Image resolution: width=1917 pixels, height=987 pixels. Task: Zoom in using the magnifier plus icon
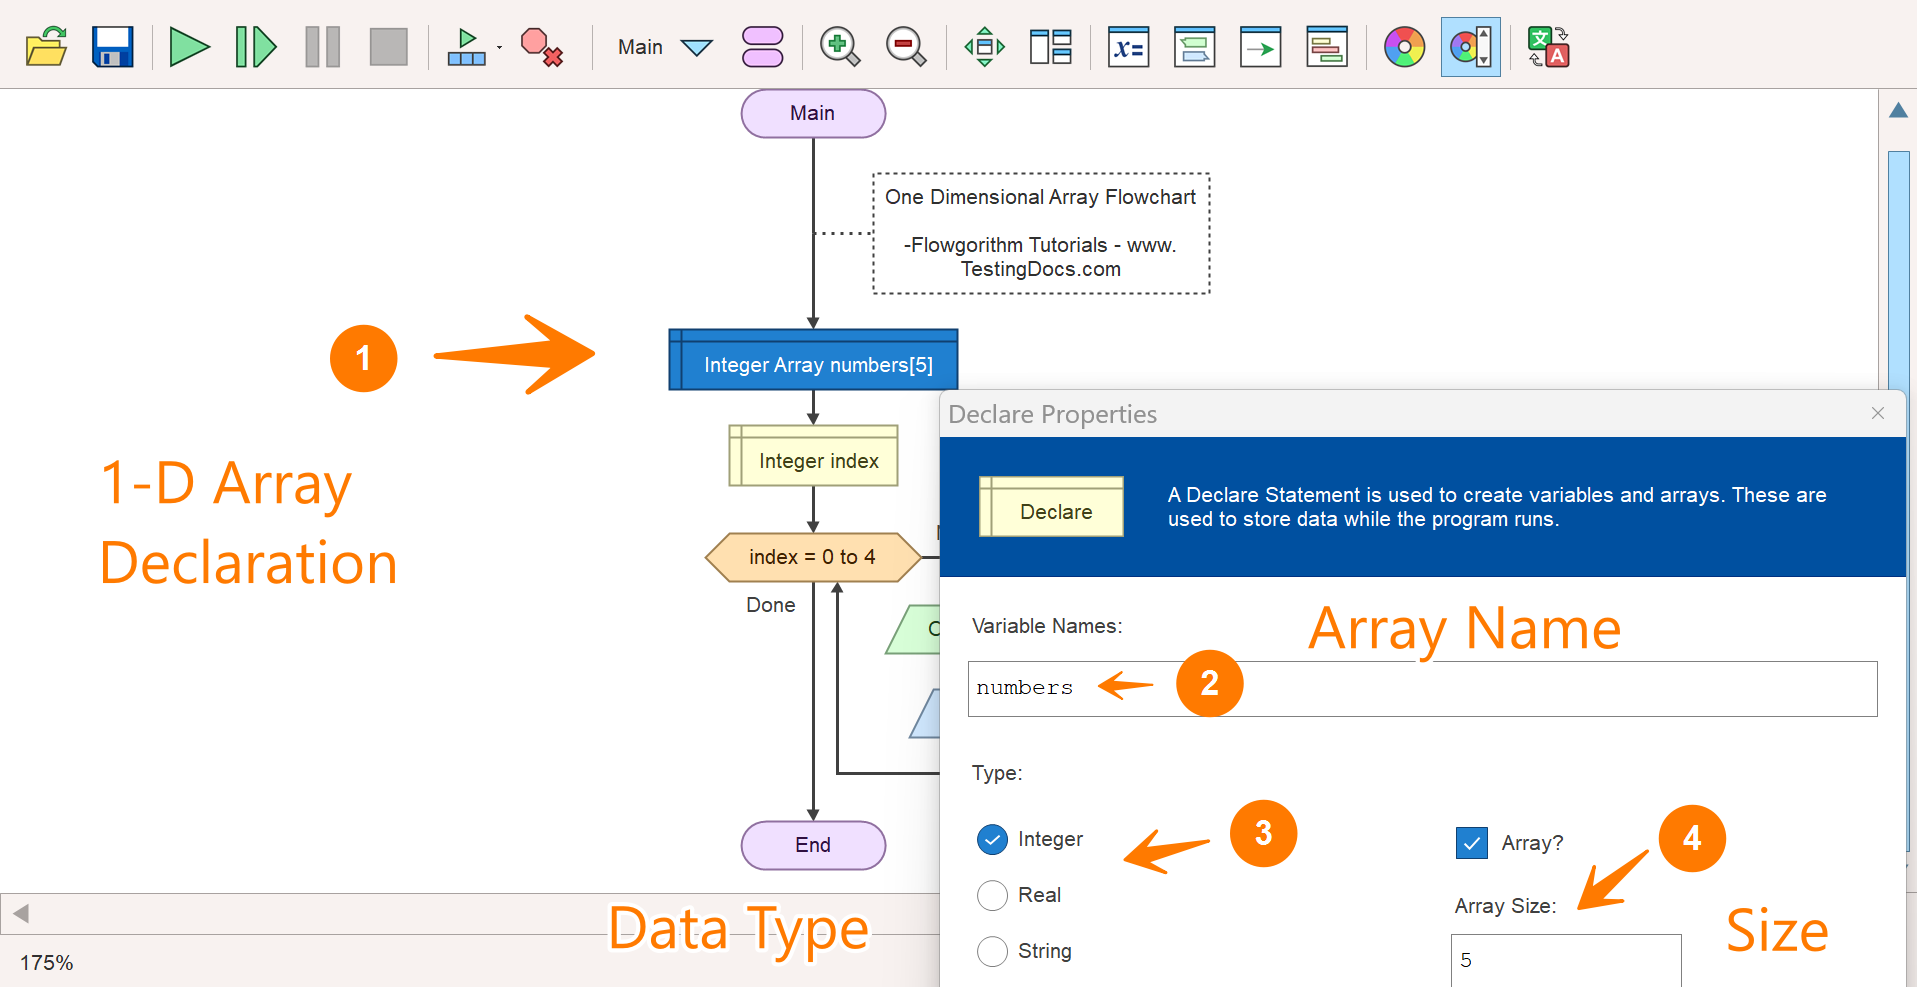click(839, 47)
